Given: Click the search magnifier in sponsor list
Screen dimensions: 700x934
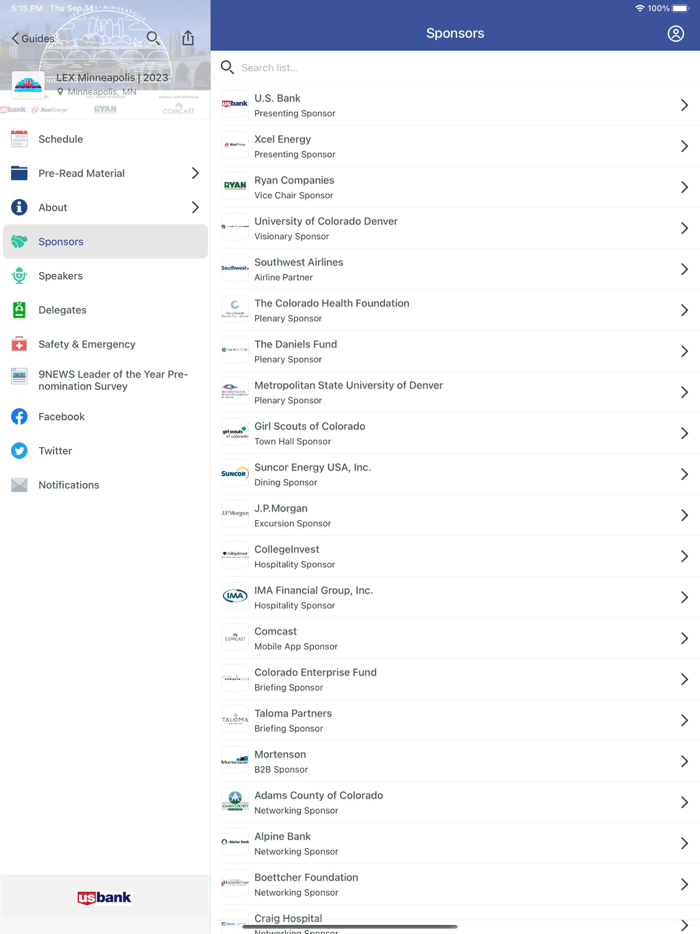Looking at the screenshot, I should 227,67.
